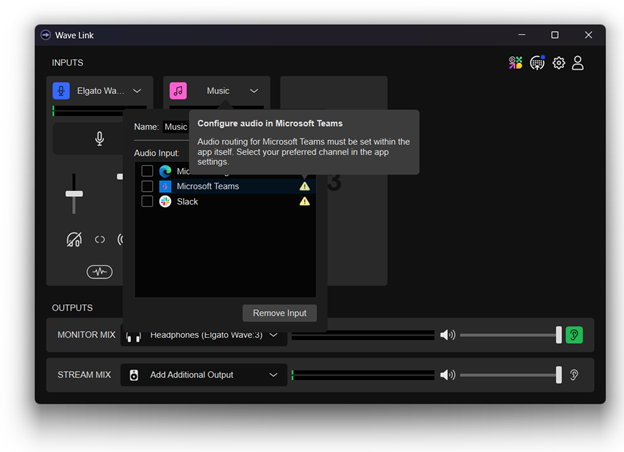Click the MONITOR MIX label

(x=86, y=335)
